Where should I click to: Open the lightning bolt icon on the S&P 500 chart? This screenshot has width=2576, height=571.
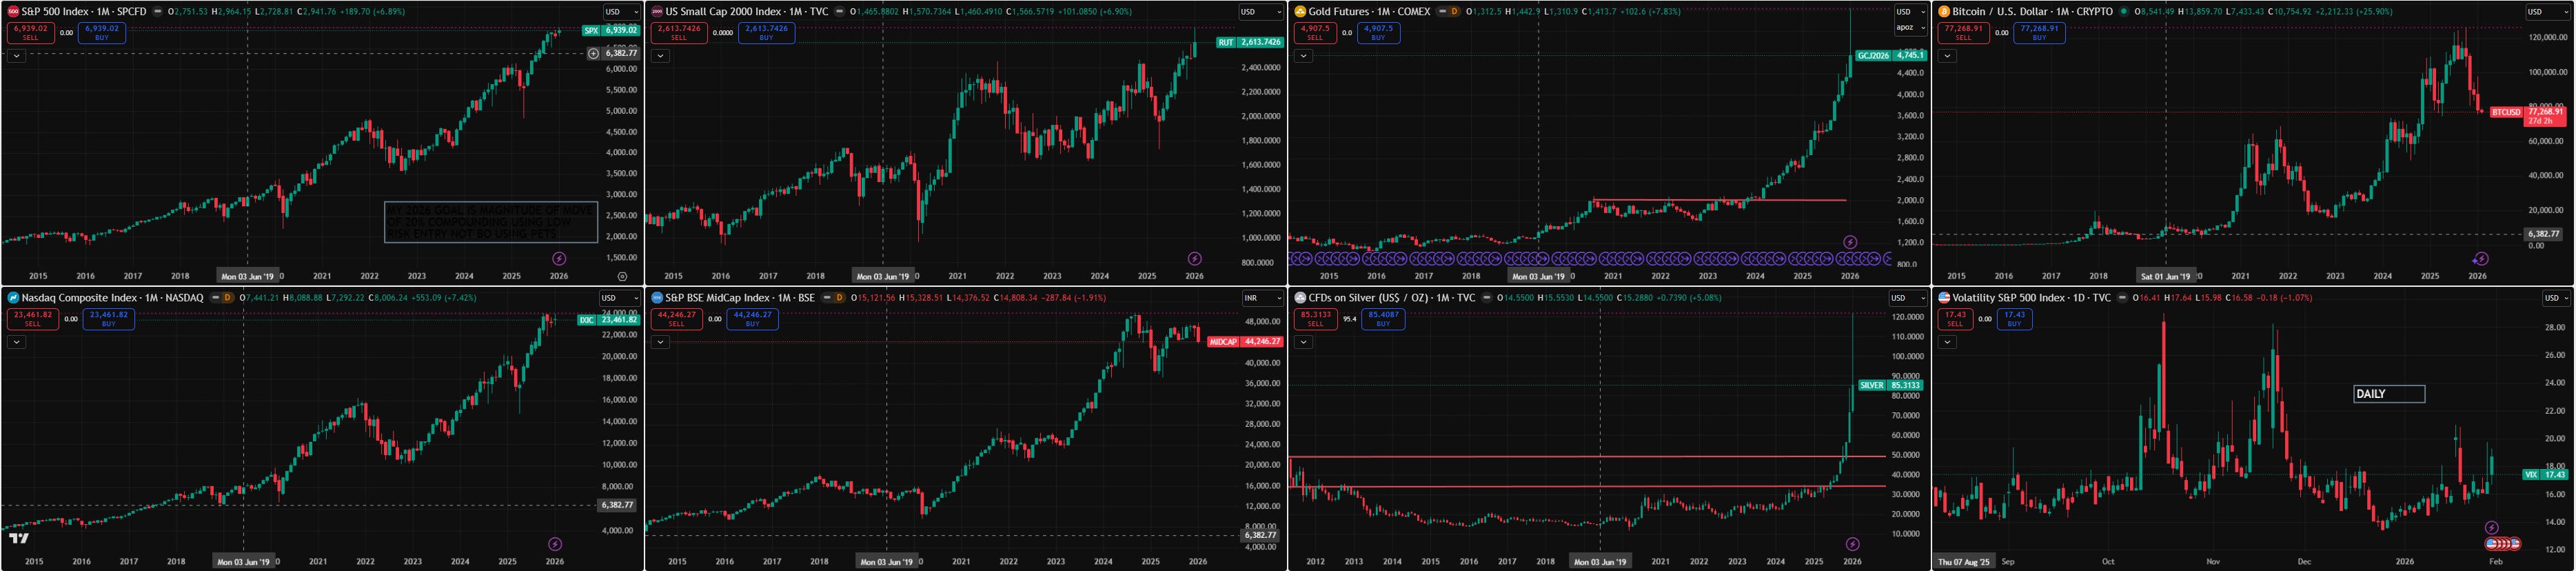(x=559, y=258)
